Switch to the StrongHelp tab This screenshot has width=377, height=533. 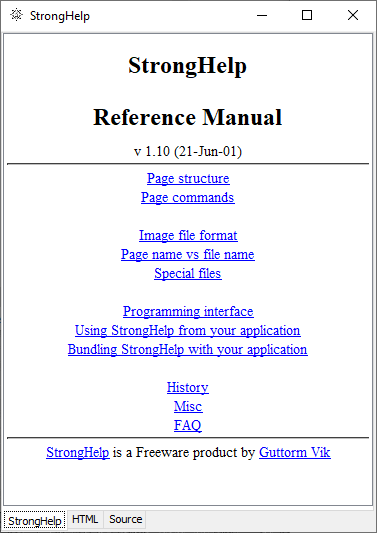35,520
